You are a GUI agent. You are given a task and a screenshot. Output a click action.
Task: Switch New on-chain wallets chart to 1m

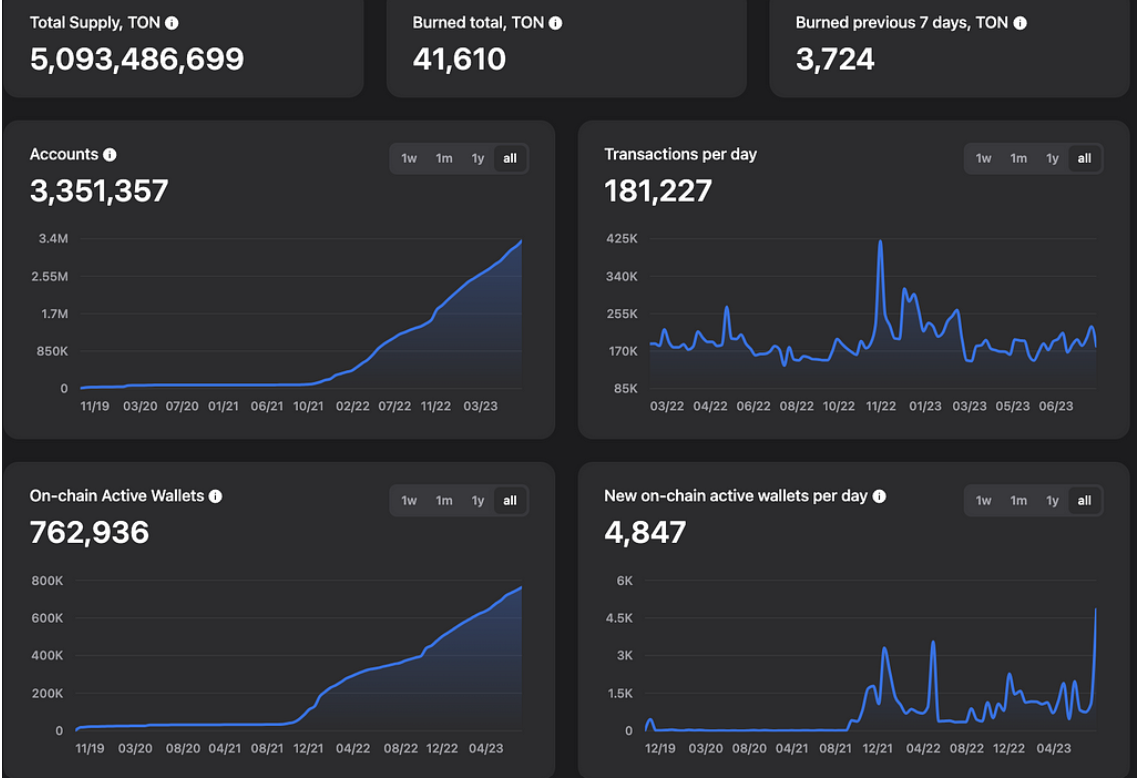[x=1018, y=500]
